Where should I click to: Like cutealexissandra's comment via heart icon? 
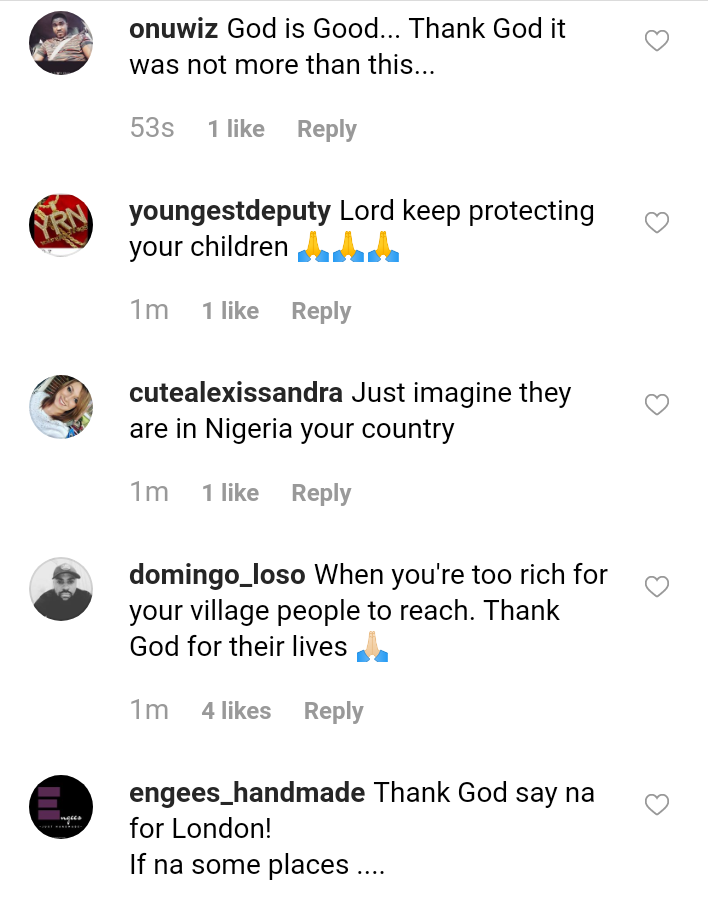pyautogui.click(x=656, y=405)
